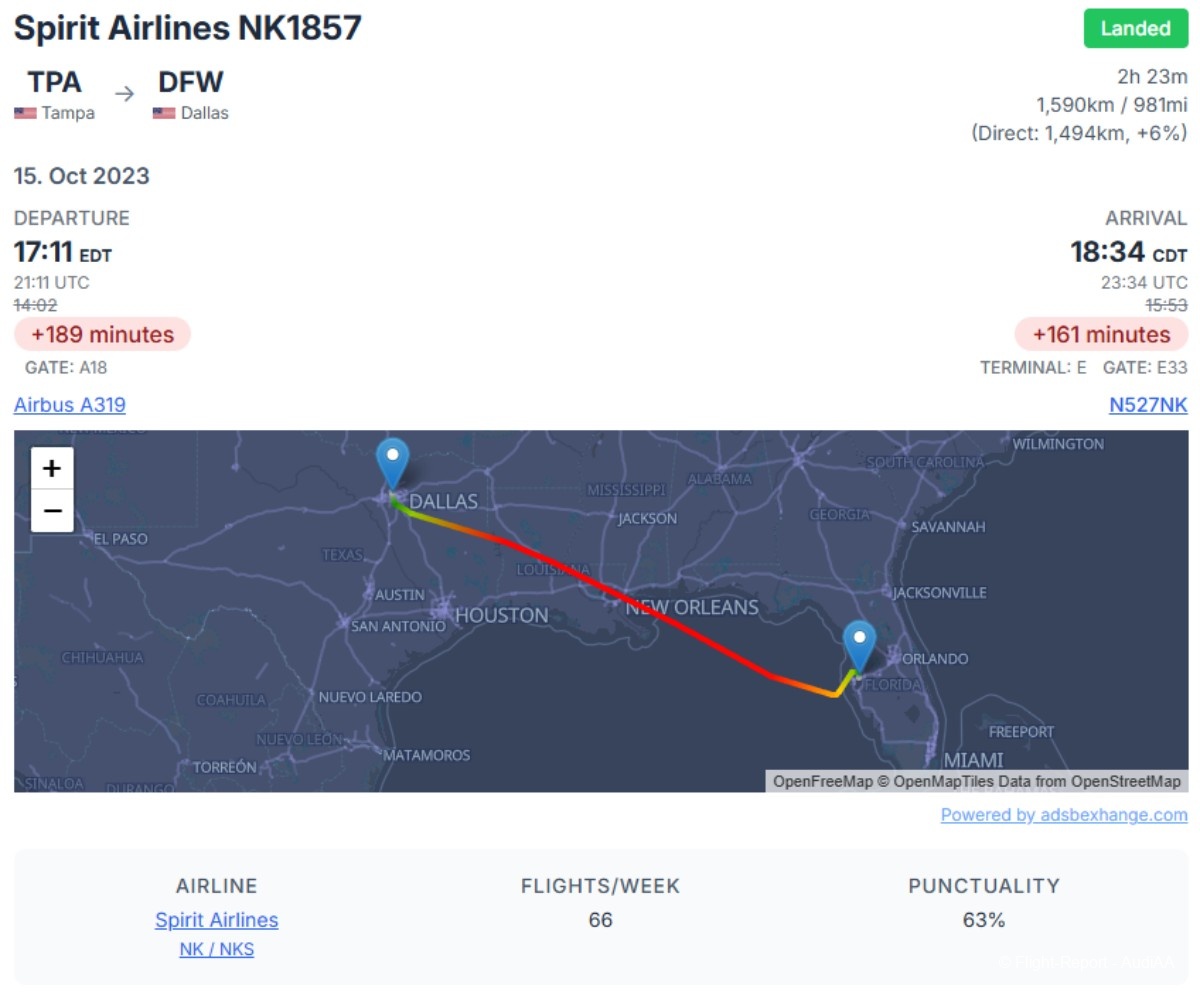Open the Spirit Airlines airline link

(217, 920)
